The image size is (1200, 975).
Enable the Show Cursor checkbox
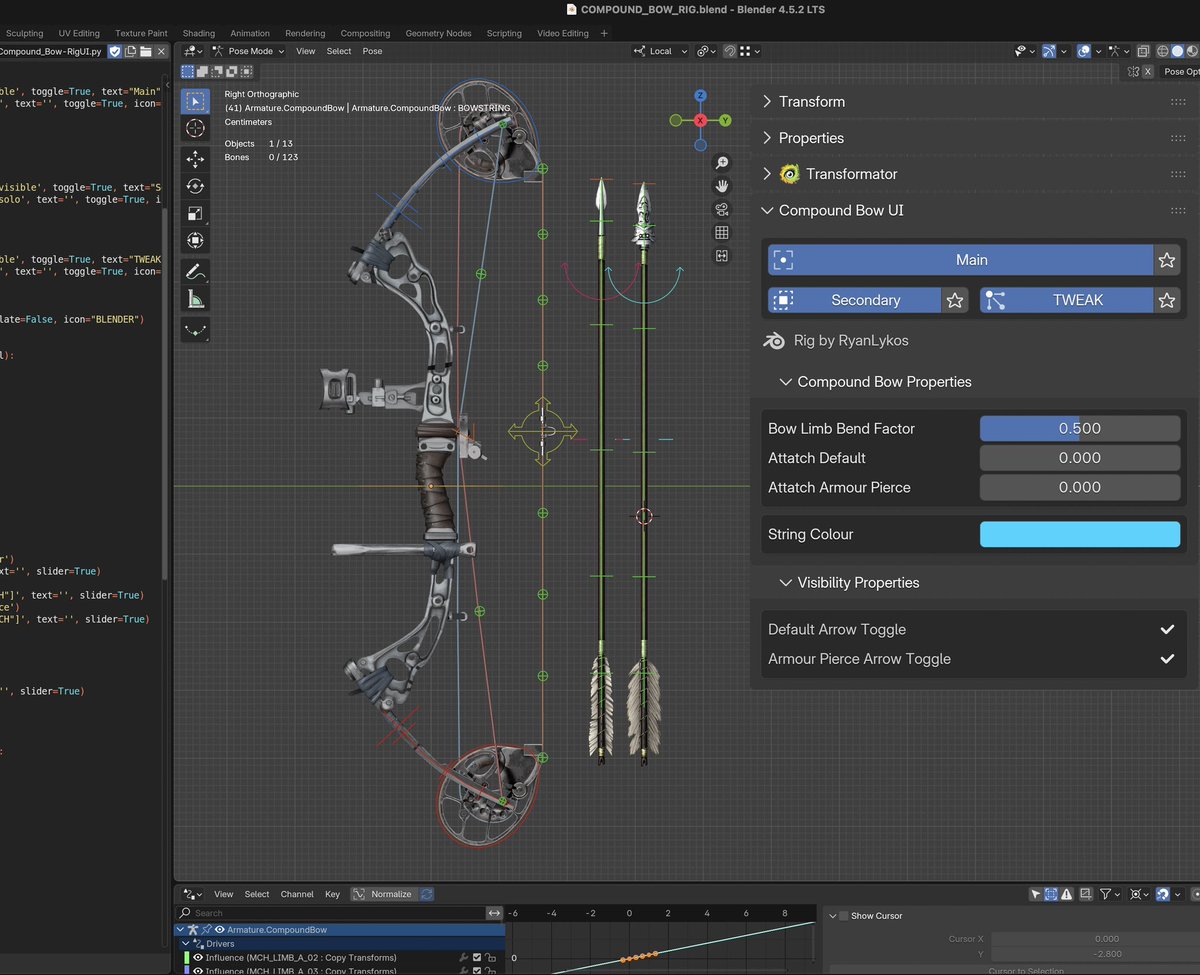pos(844,916)
